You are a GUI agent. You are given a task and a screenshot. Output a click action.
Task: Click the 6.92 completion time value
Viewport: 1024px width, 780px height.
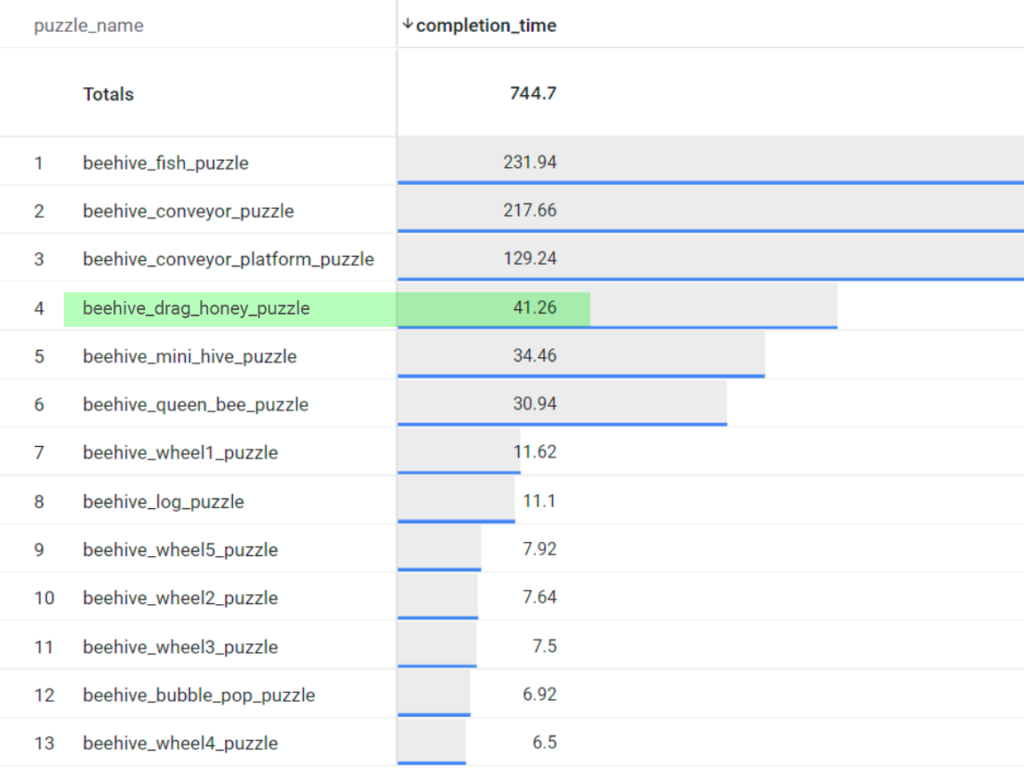(539, 694)
